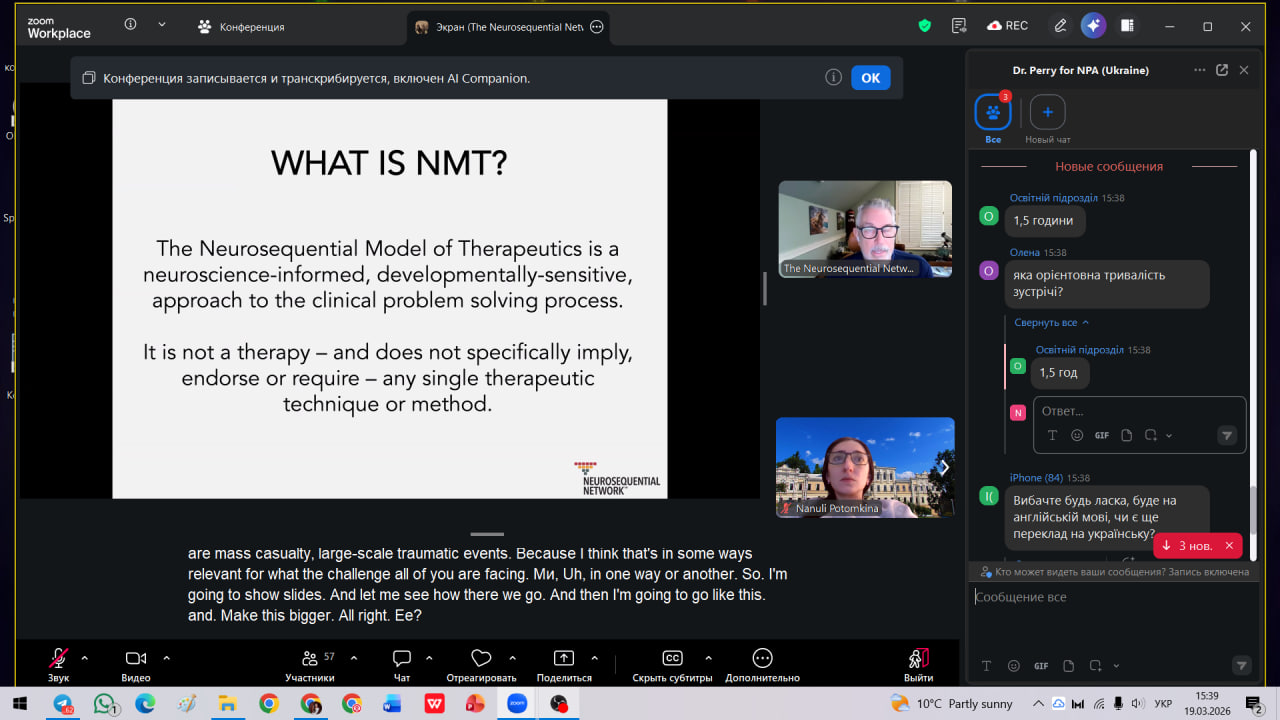Screen dimensions: 1280x720
Task: Pop out the chat panel into window
Action: [1221, 70]
